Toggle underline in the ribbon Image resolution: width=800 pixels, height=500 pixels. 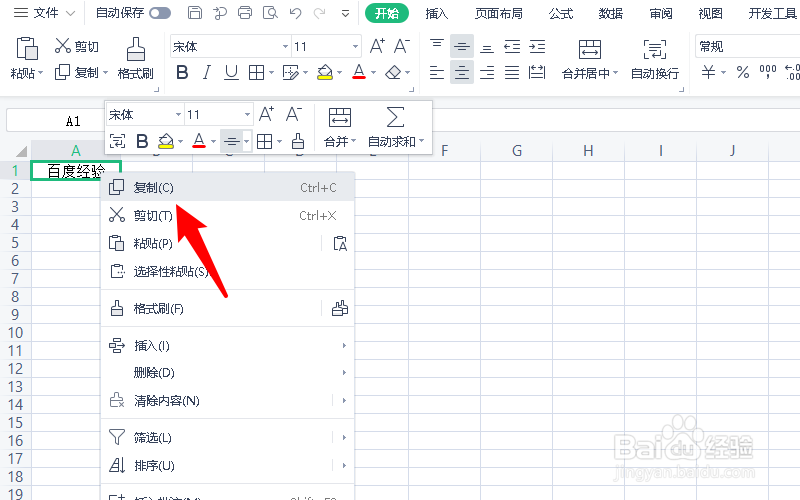pyautogui.click(x=231, y=72)
